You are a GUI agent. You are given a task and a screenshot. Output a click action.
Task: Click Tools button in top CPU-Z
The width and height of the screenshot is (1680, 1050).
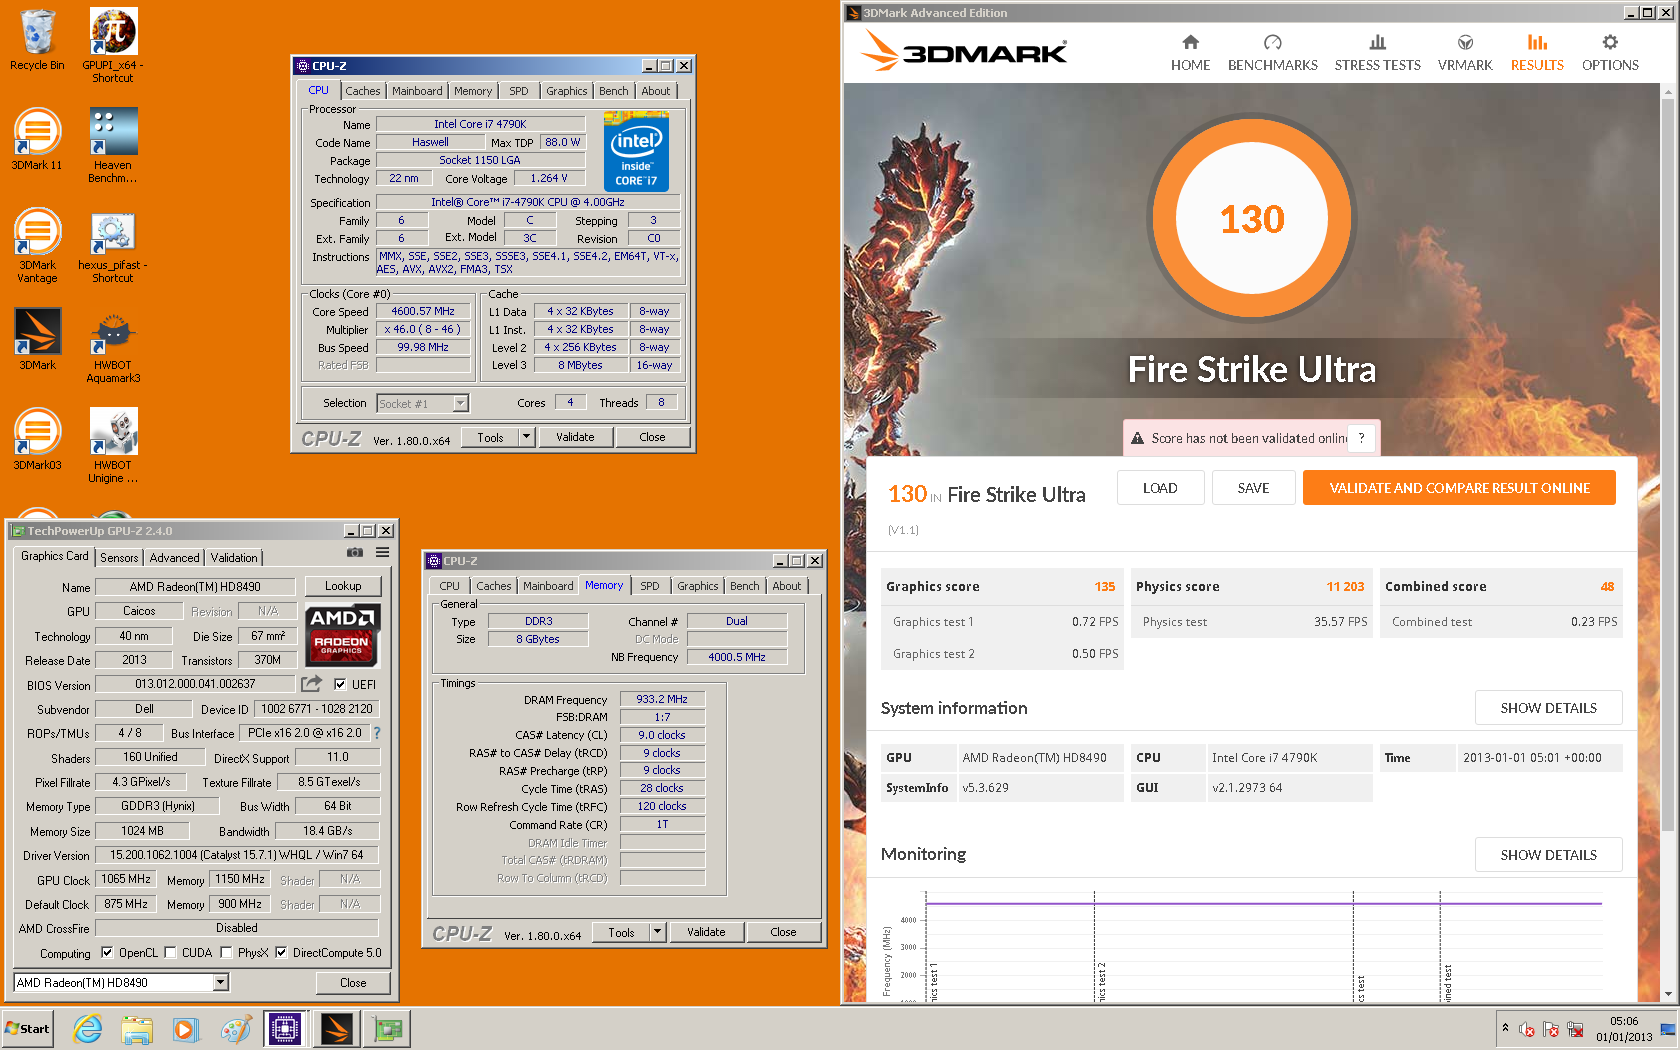point(490,437)
